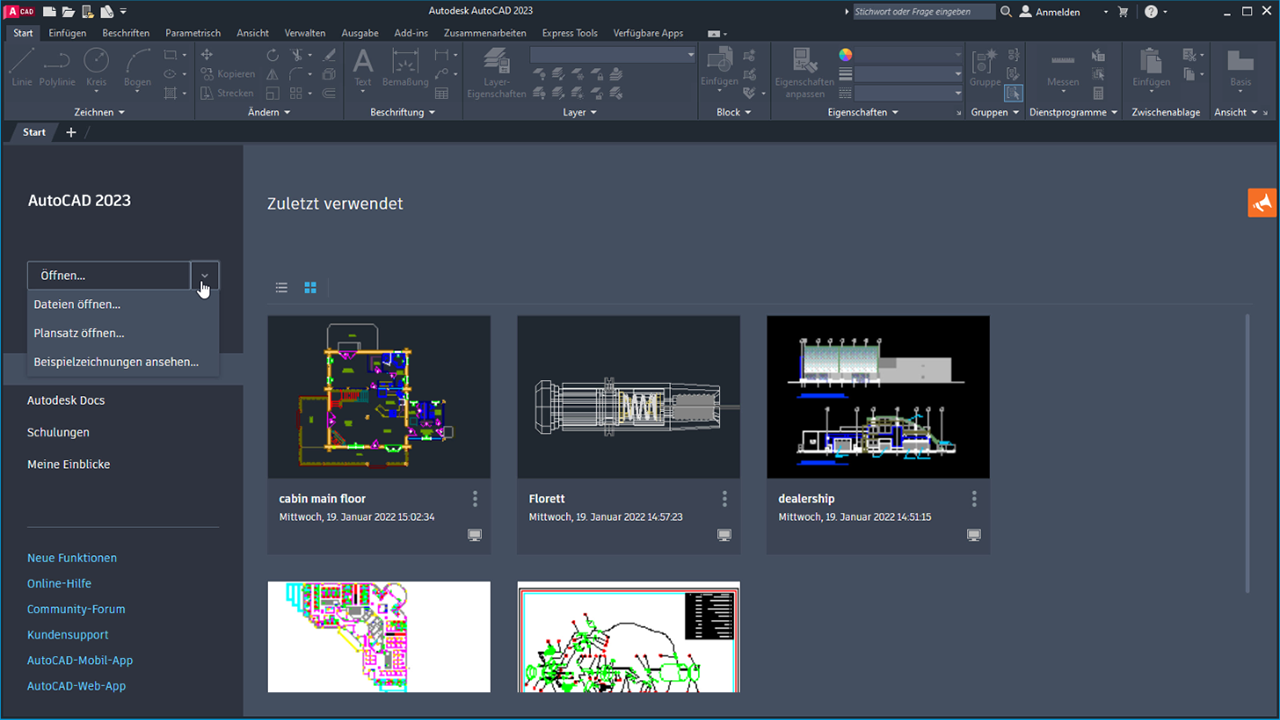1280x720 pixels.
Task: Switch to list view of recent files
Action: click(282, 288)
